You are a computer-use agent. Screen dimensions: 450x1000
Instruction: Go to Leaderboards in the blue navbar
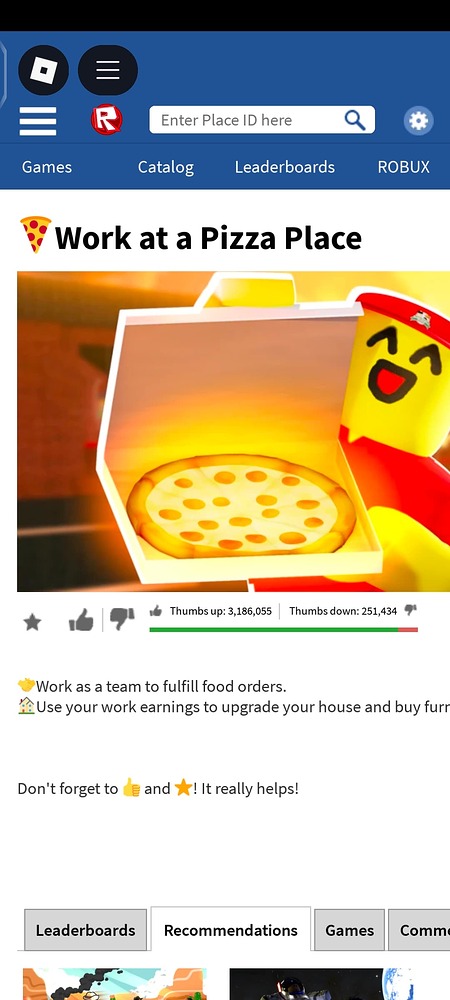pos(284,167)
